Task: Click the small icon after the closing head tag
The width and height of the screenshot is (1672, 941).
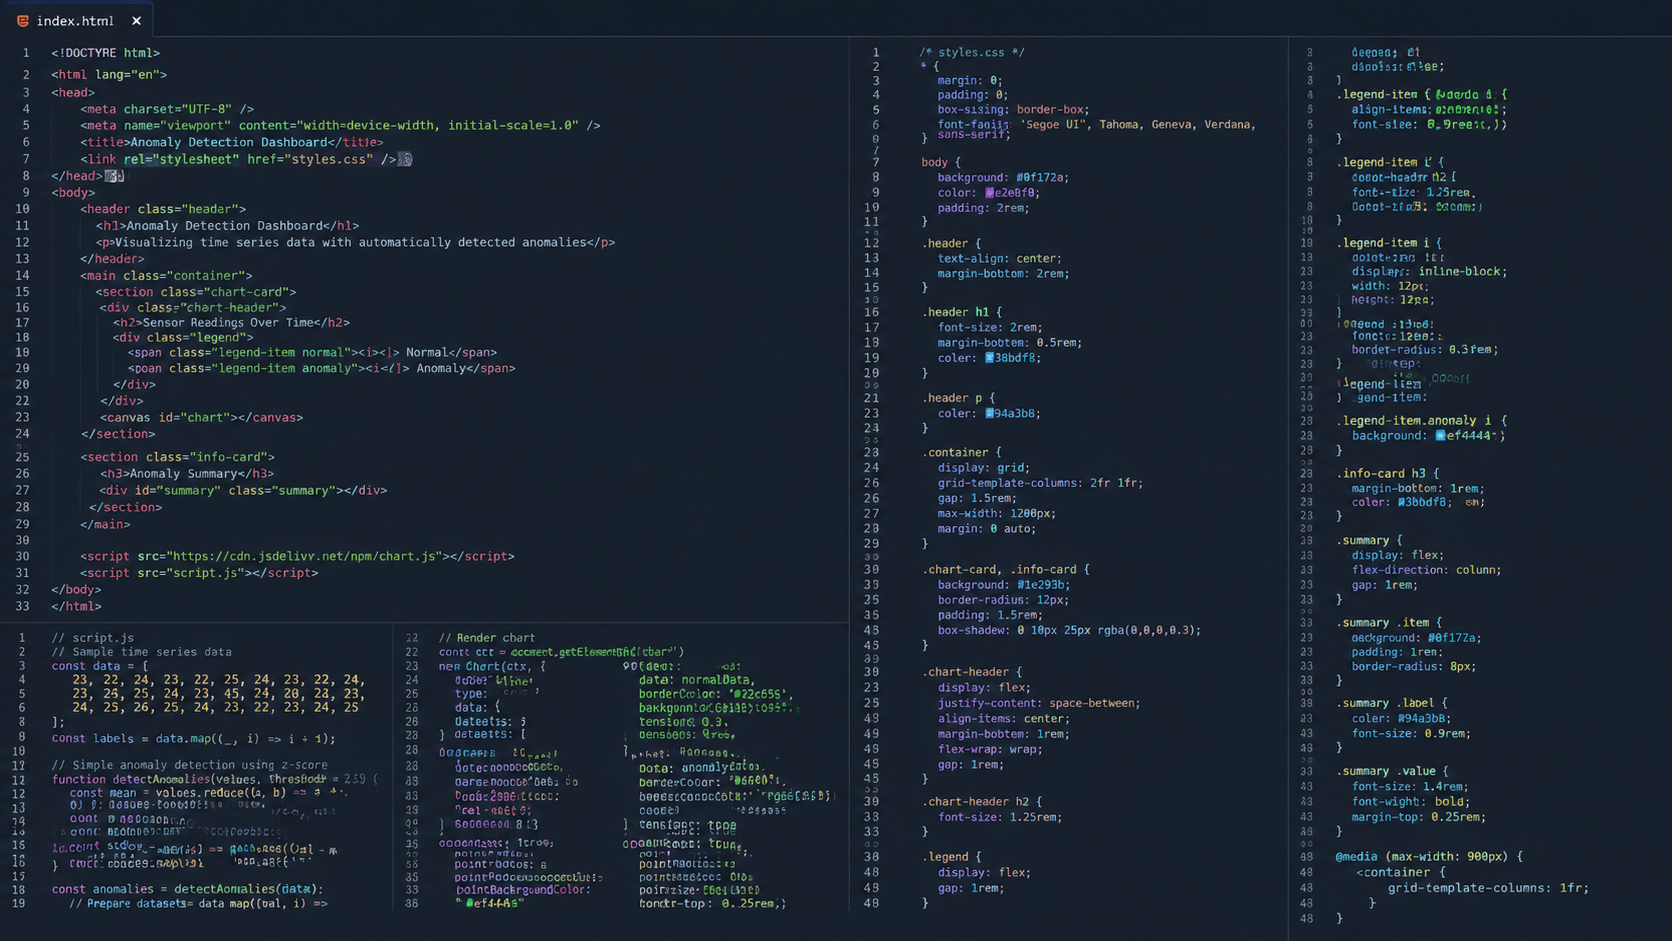Action: 115,176
